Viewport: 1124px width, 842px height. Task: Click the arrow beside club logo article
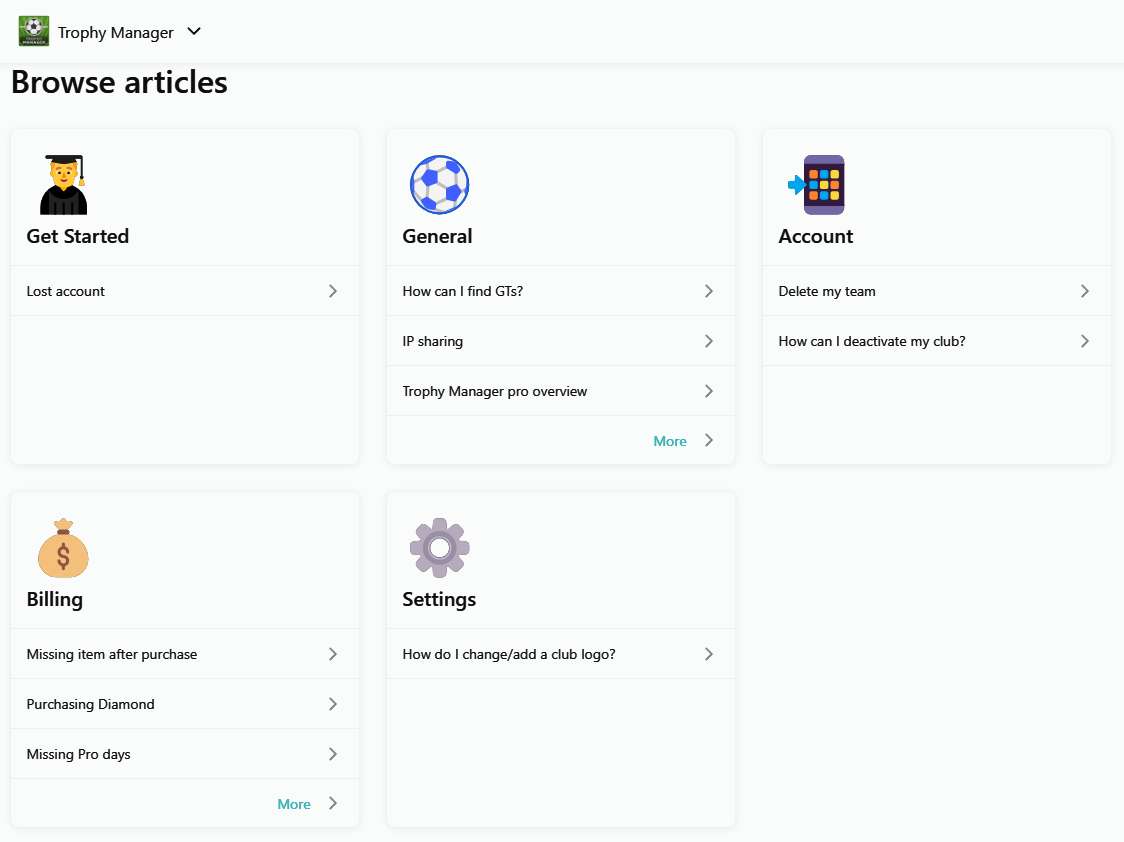[708, 654]
